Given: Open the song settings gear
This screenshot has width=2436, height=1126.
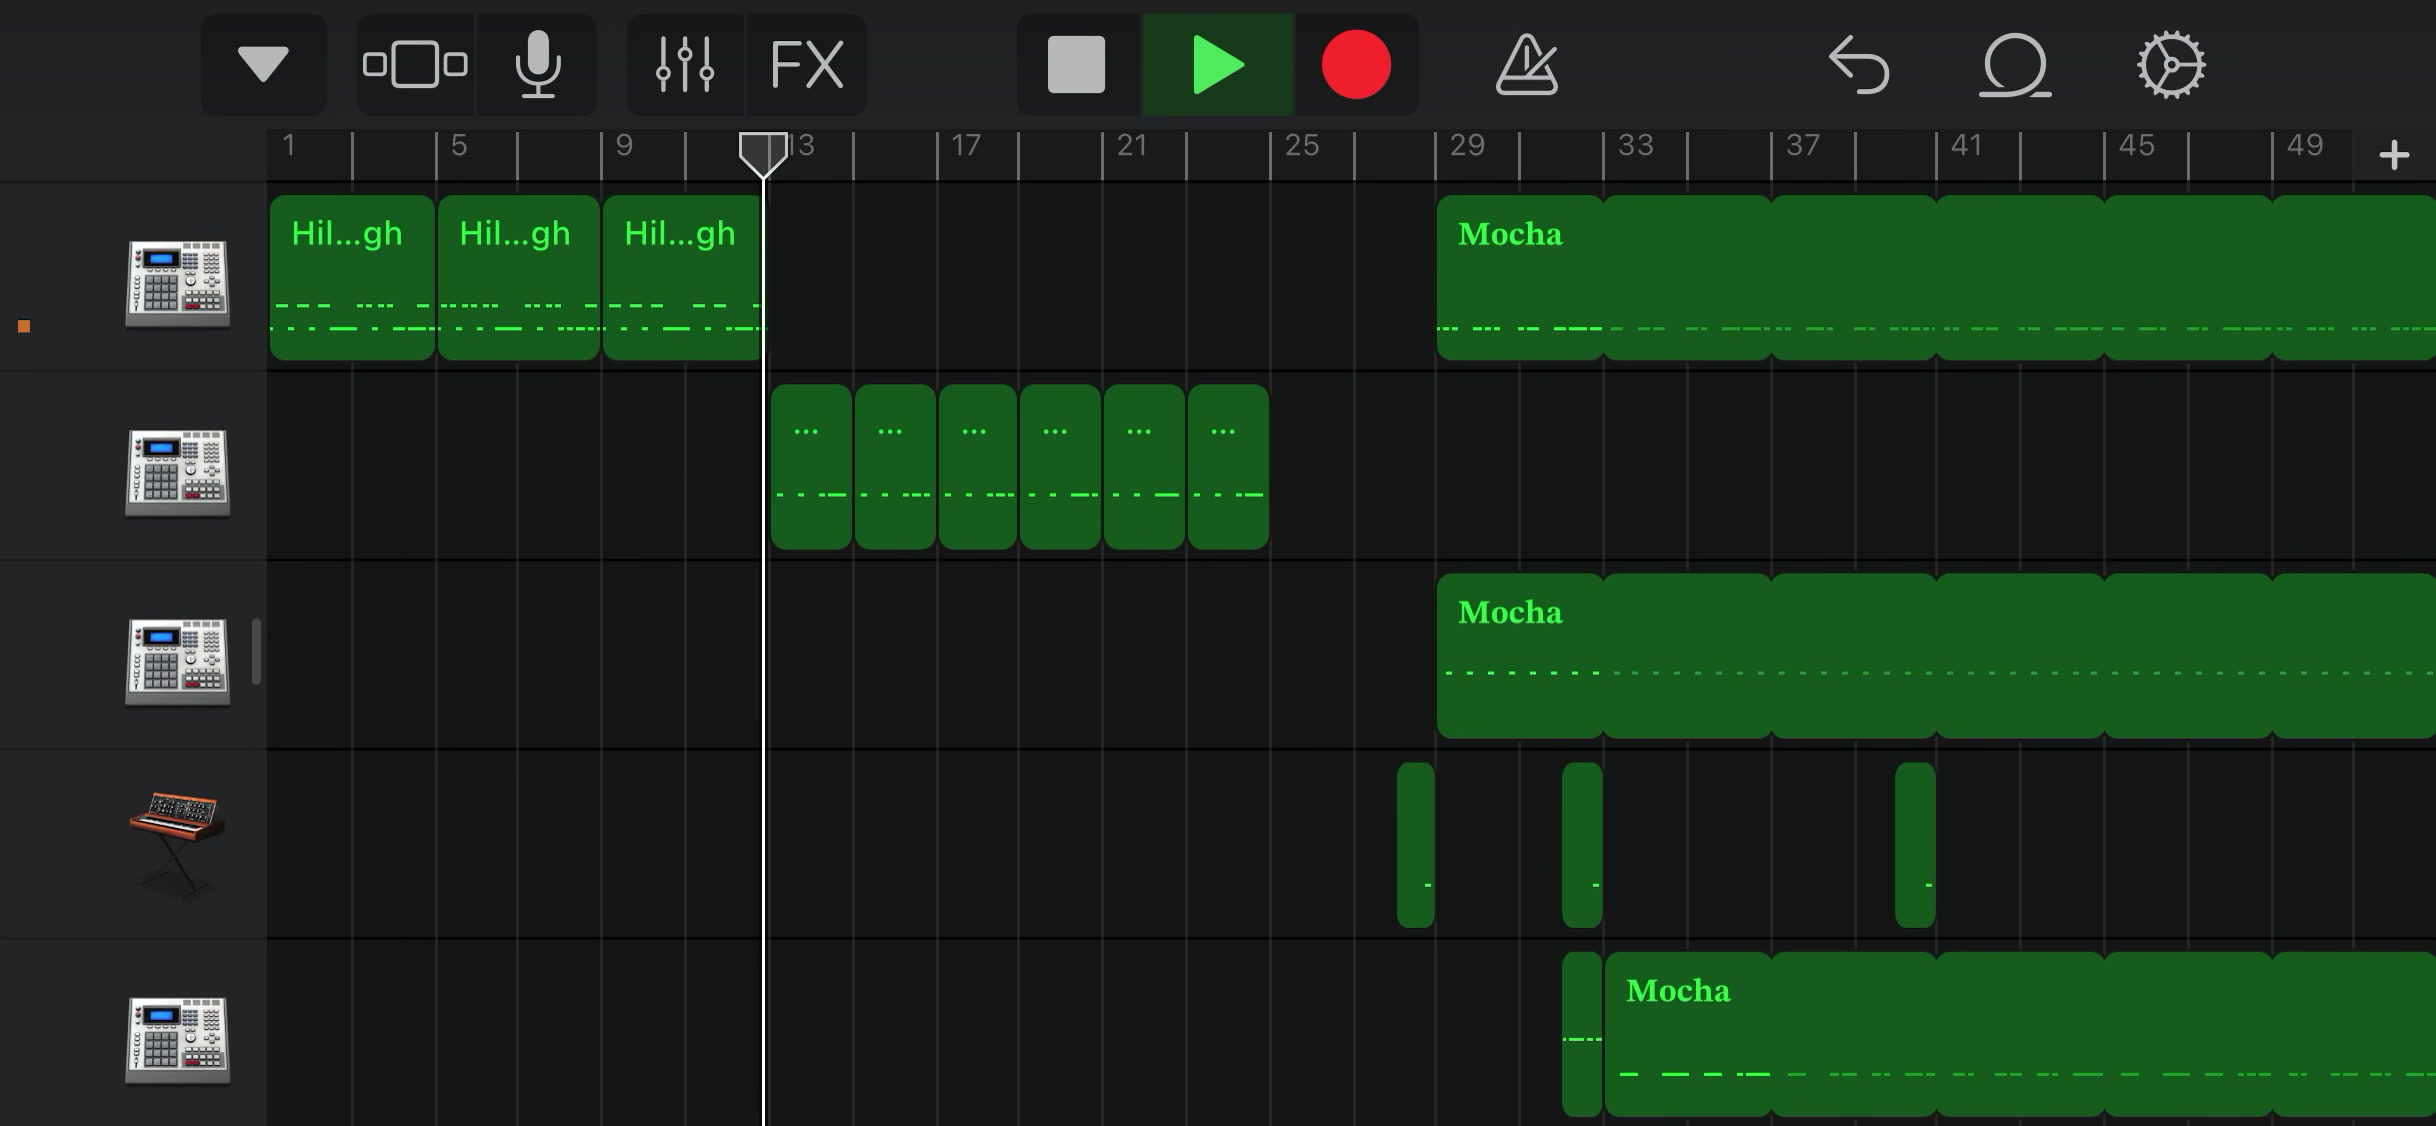Looking at the screenshot, I should click(x=2171, y=65).
